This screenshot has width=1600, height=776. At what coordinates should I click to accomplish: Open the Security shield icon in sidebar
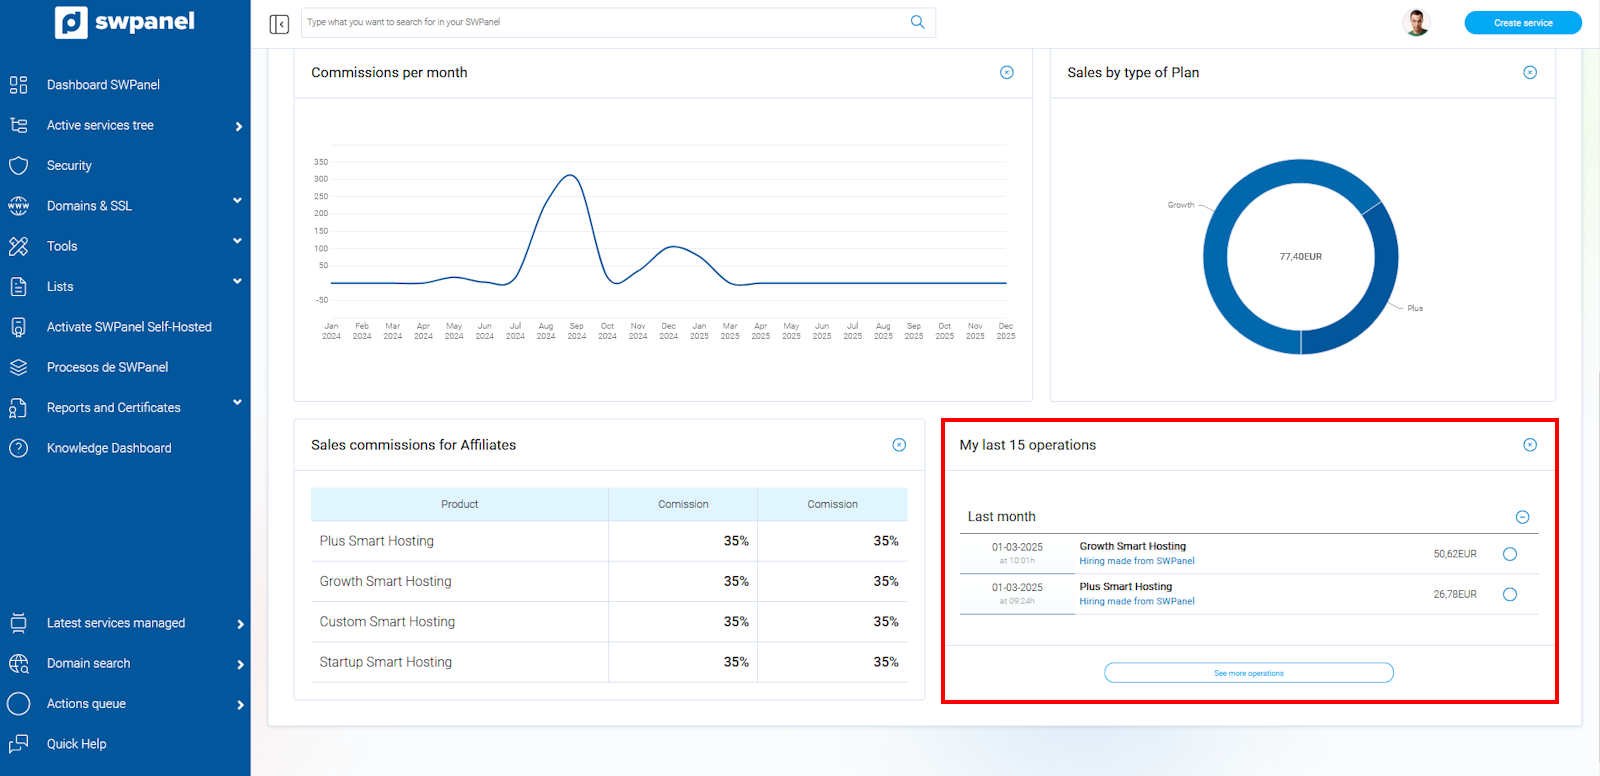(18, 166)
